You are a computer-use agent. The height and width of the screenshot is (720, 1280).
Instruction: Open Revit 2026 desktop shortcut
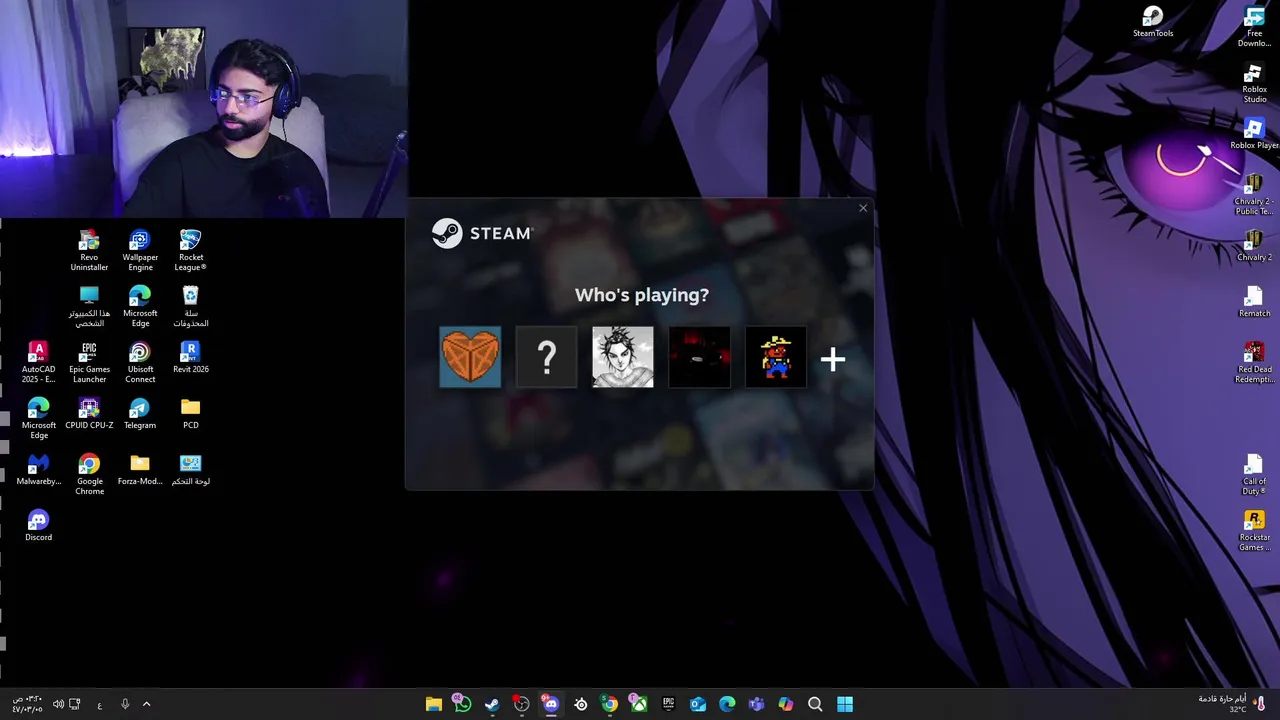coord(190,357)
